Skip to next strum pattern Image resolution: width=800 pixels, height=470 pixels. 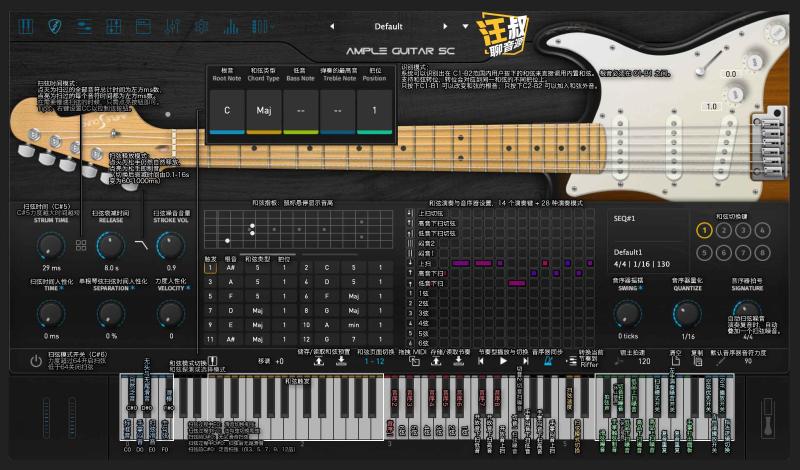tap(526, 361)
